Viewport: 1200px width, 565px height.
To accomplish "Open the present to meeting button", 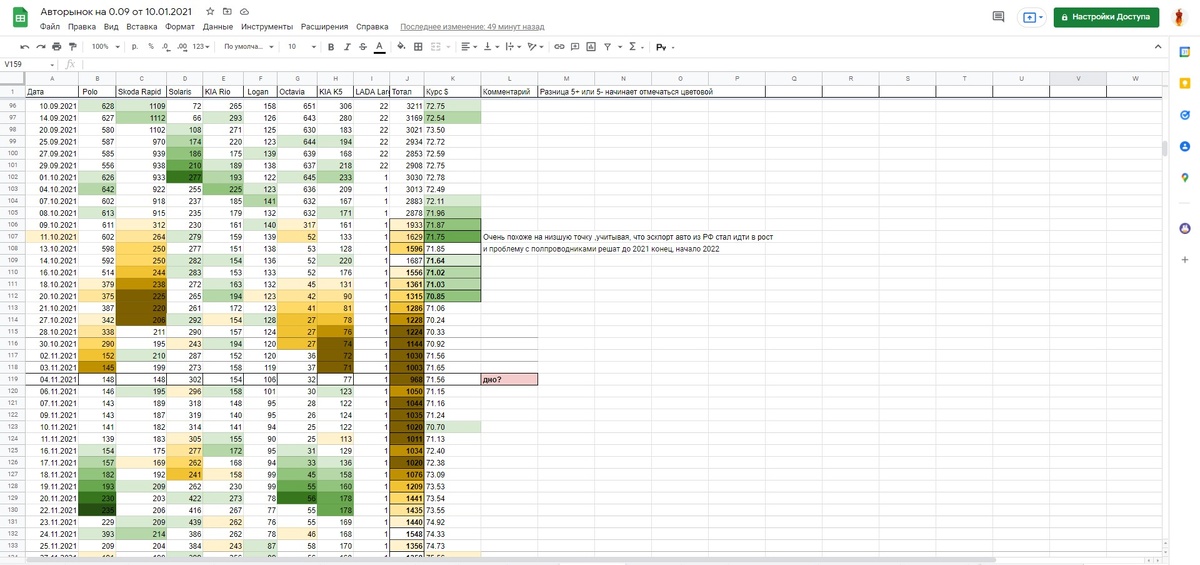I will [x=1032, y=17].
